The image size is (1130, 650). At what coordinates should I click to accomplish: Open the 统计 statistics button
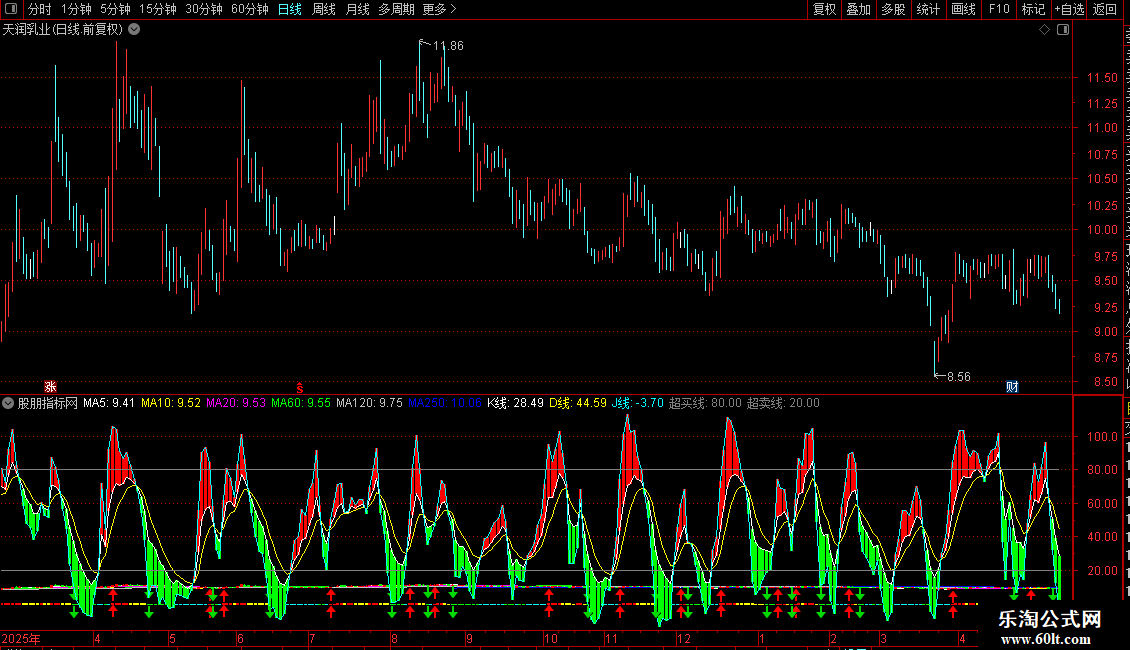(x=928, y=9)
